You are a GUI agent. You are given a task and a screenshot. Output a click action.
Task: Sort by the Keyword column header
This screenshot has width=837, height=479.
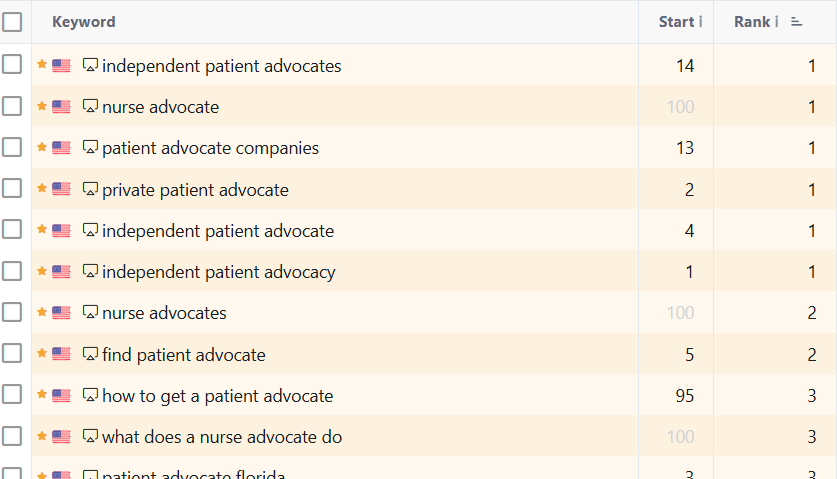83,22
